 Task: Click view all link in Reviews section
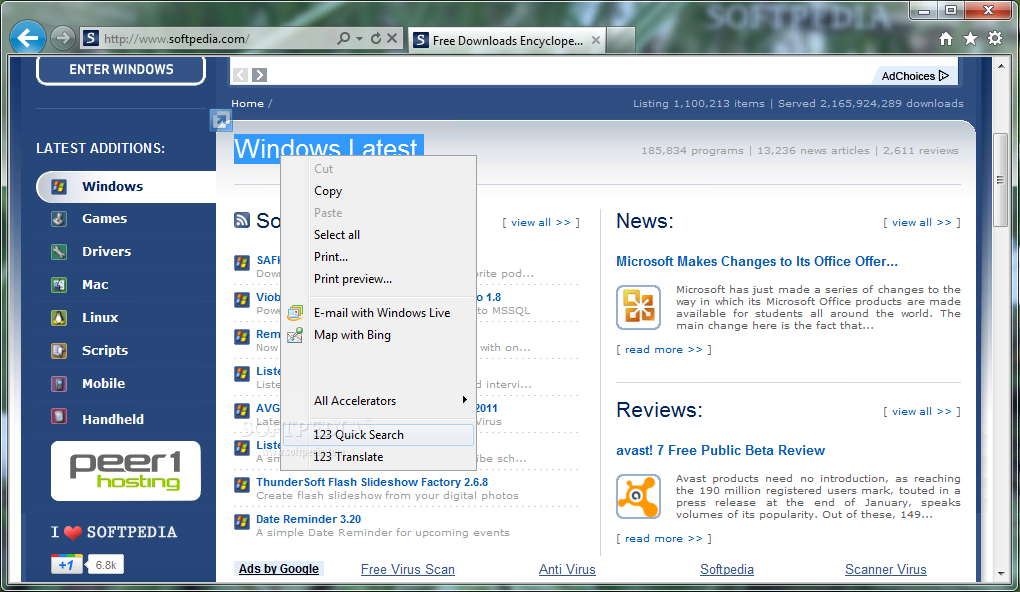(922, 412)
